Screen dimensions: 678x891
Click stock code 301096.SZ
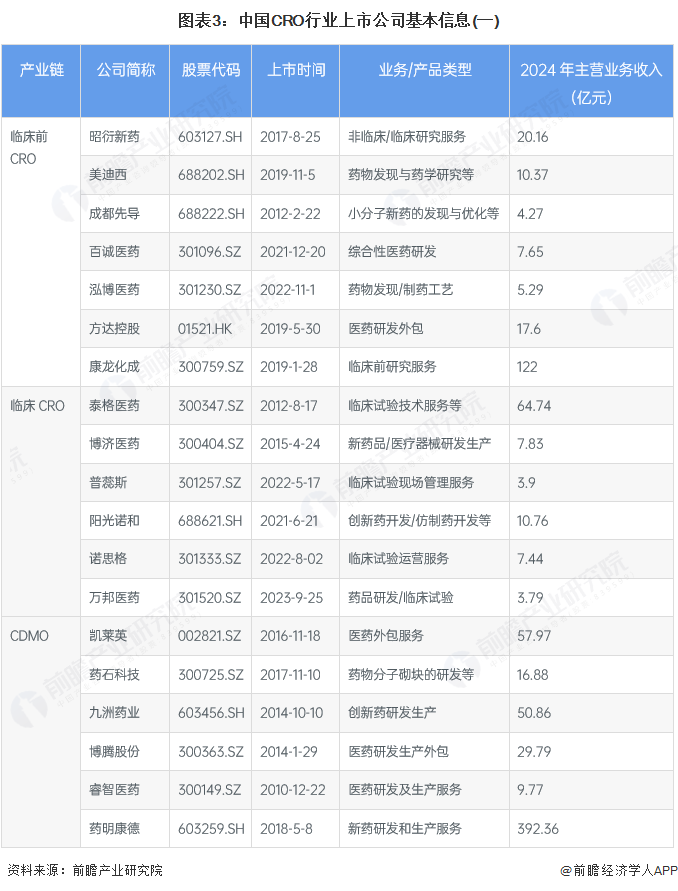pyautogui.click(x=209, y=252)
